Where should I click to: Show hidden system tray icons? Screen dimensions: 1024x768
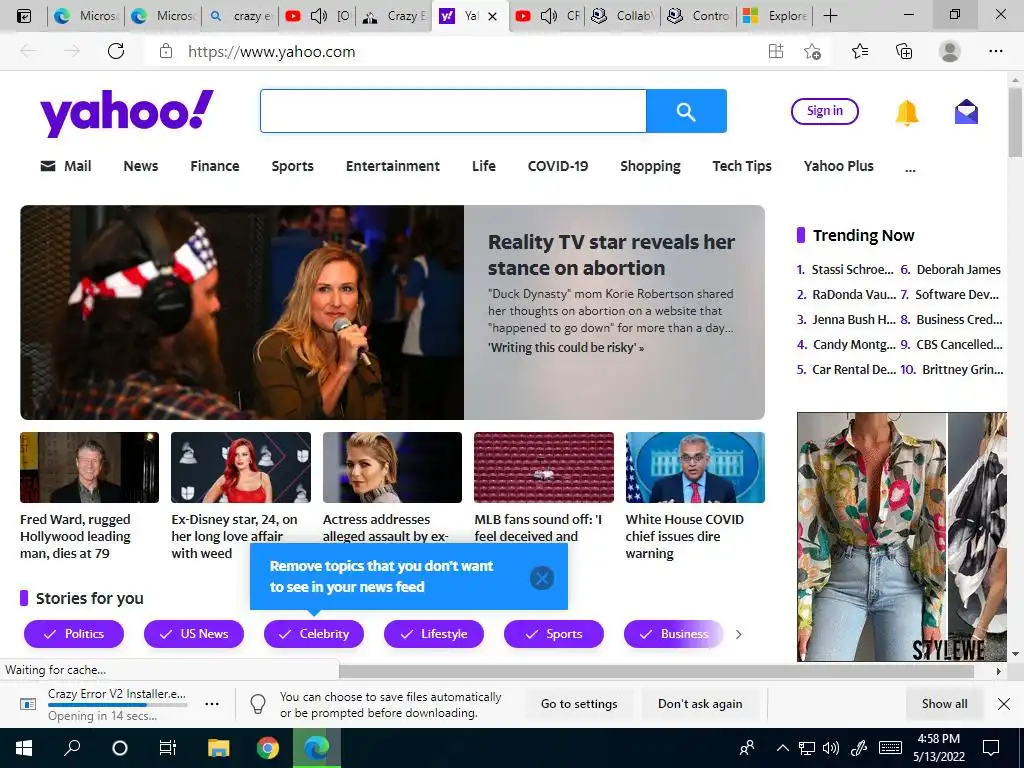click(782, 748)
